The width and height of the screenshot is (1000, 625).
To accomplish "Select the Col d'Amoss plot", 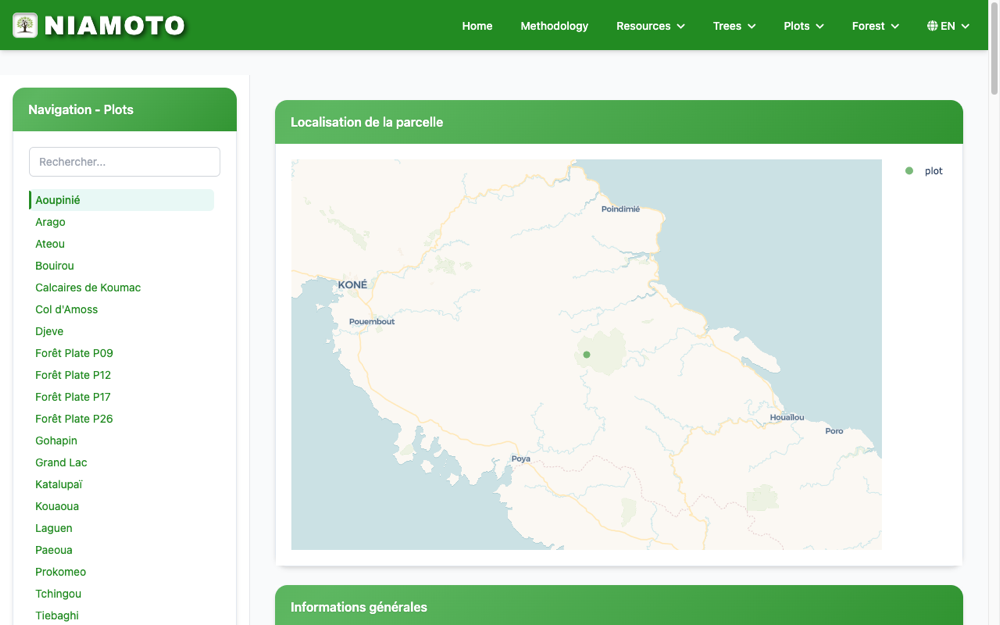I will 66,309.
